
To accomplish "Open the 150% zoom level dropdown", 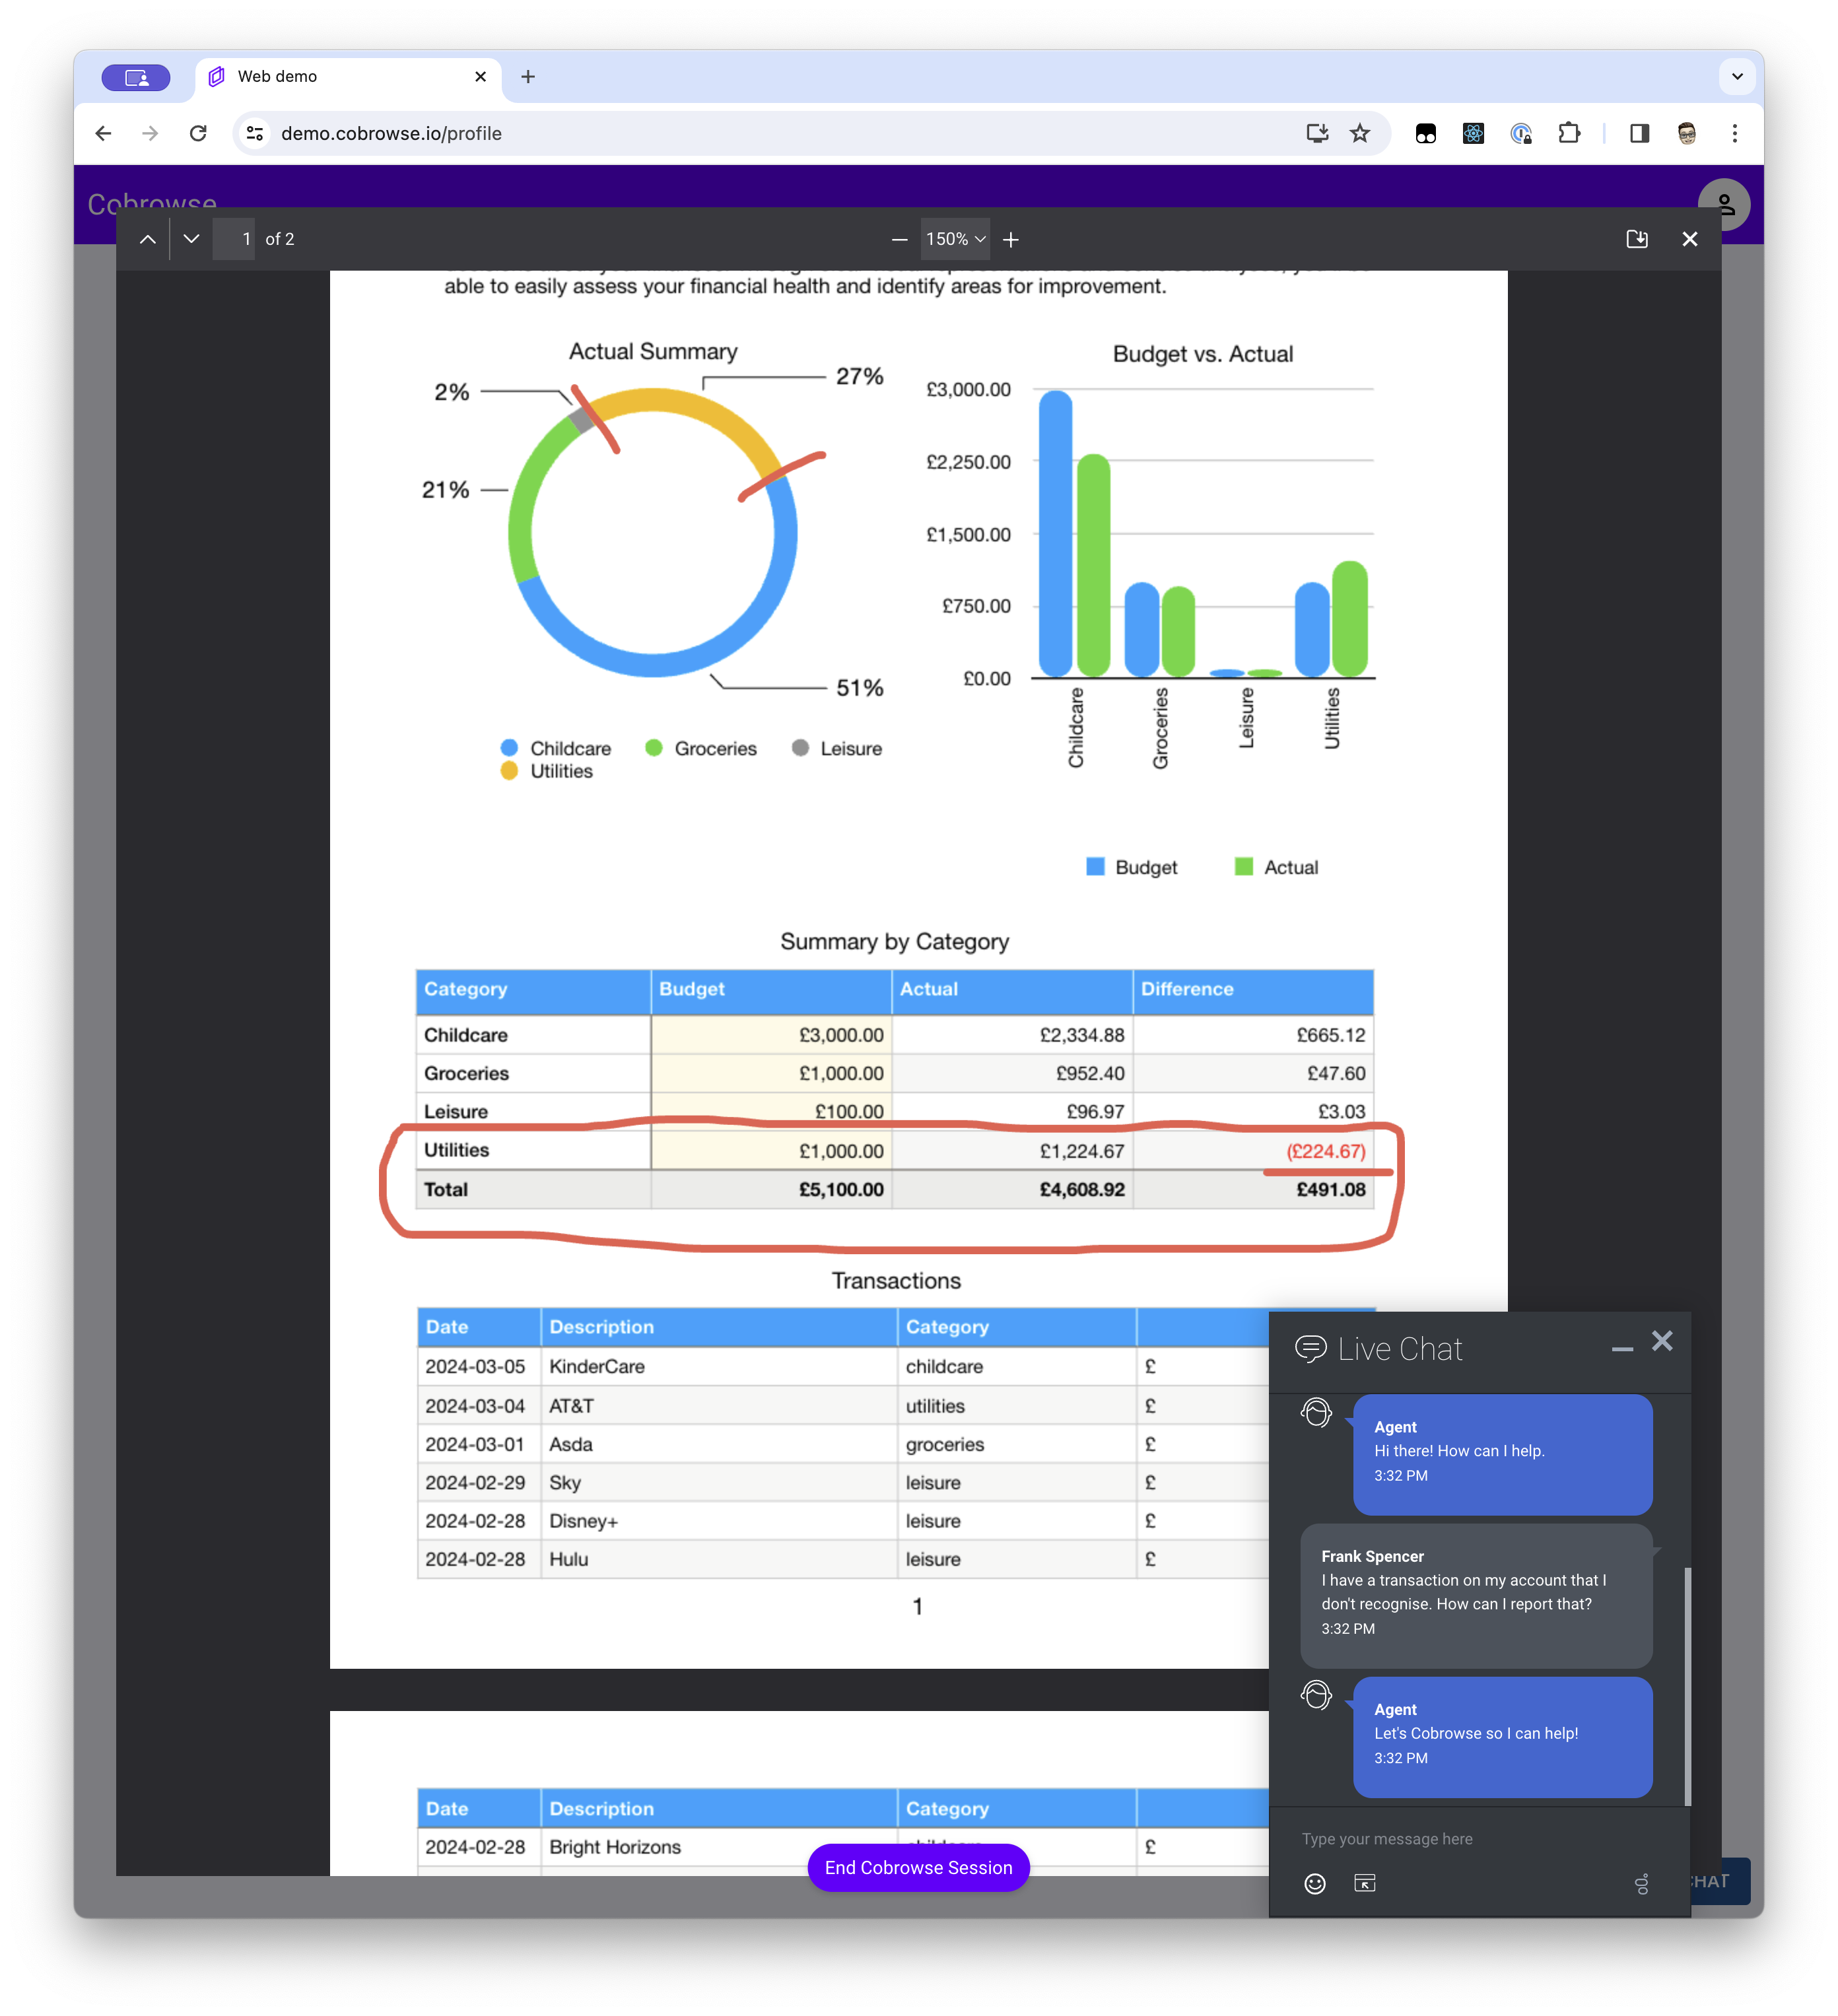I will pyautogui.click(x=955, y=240).
